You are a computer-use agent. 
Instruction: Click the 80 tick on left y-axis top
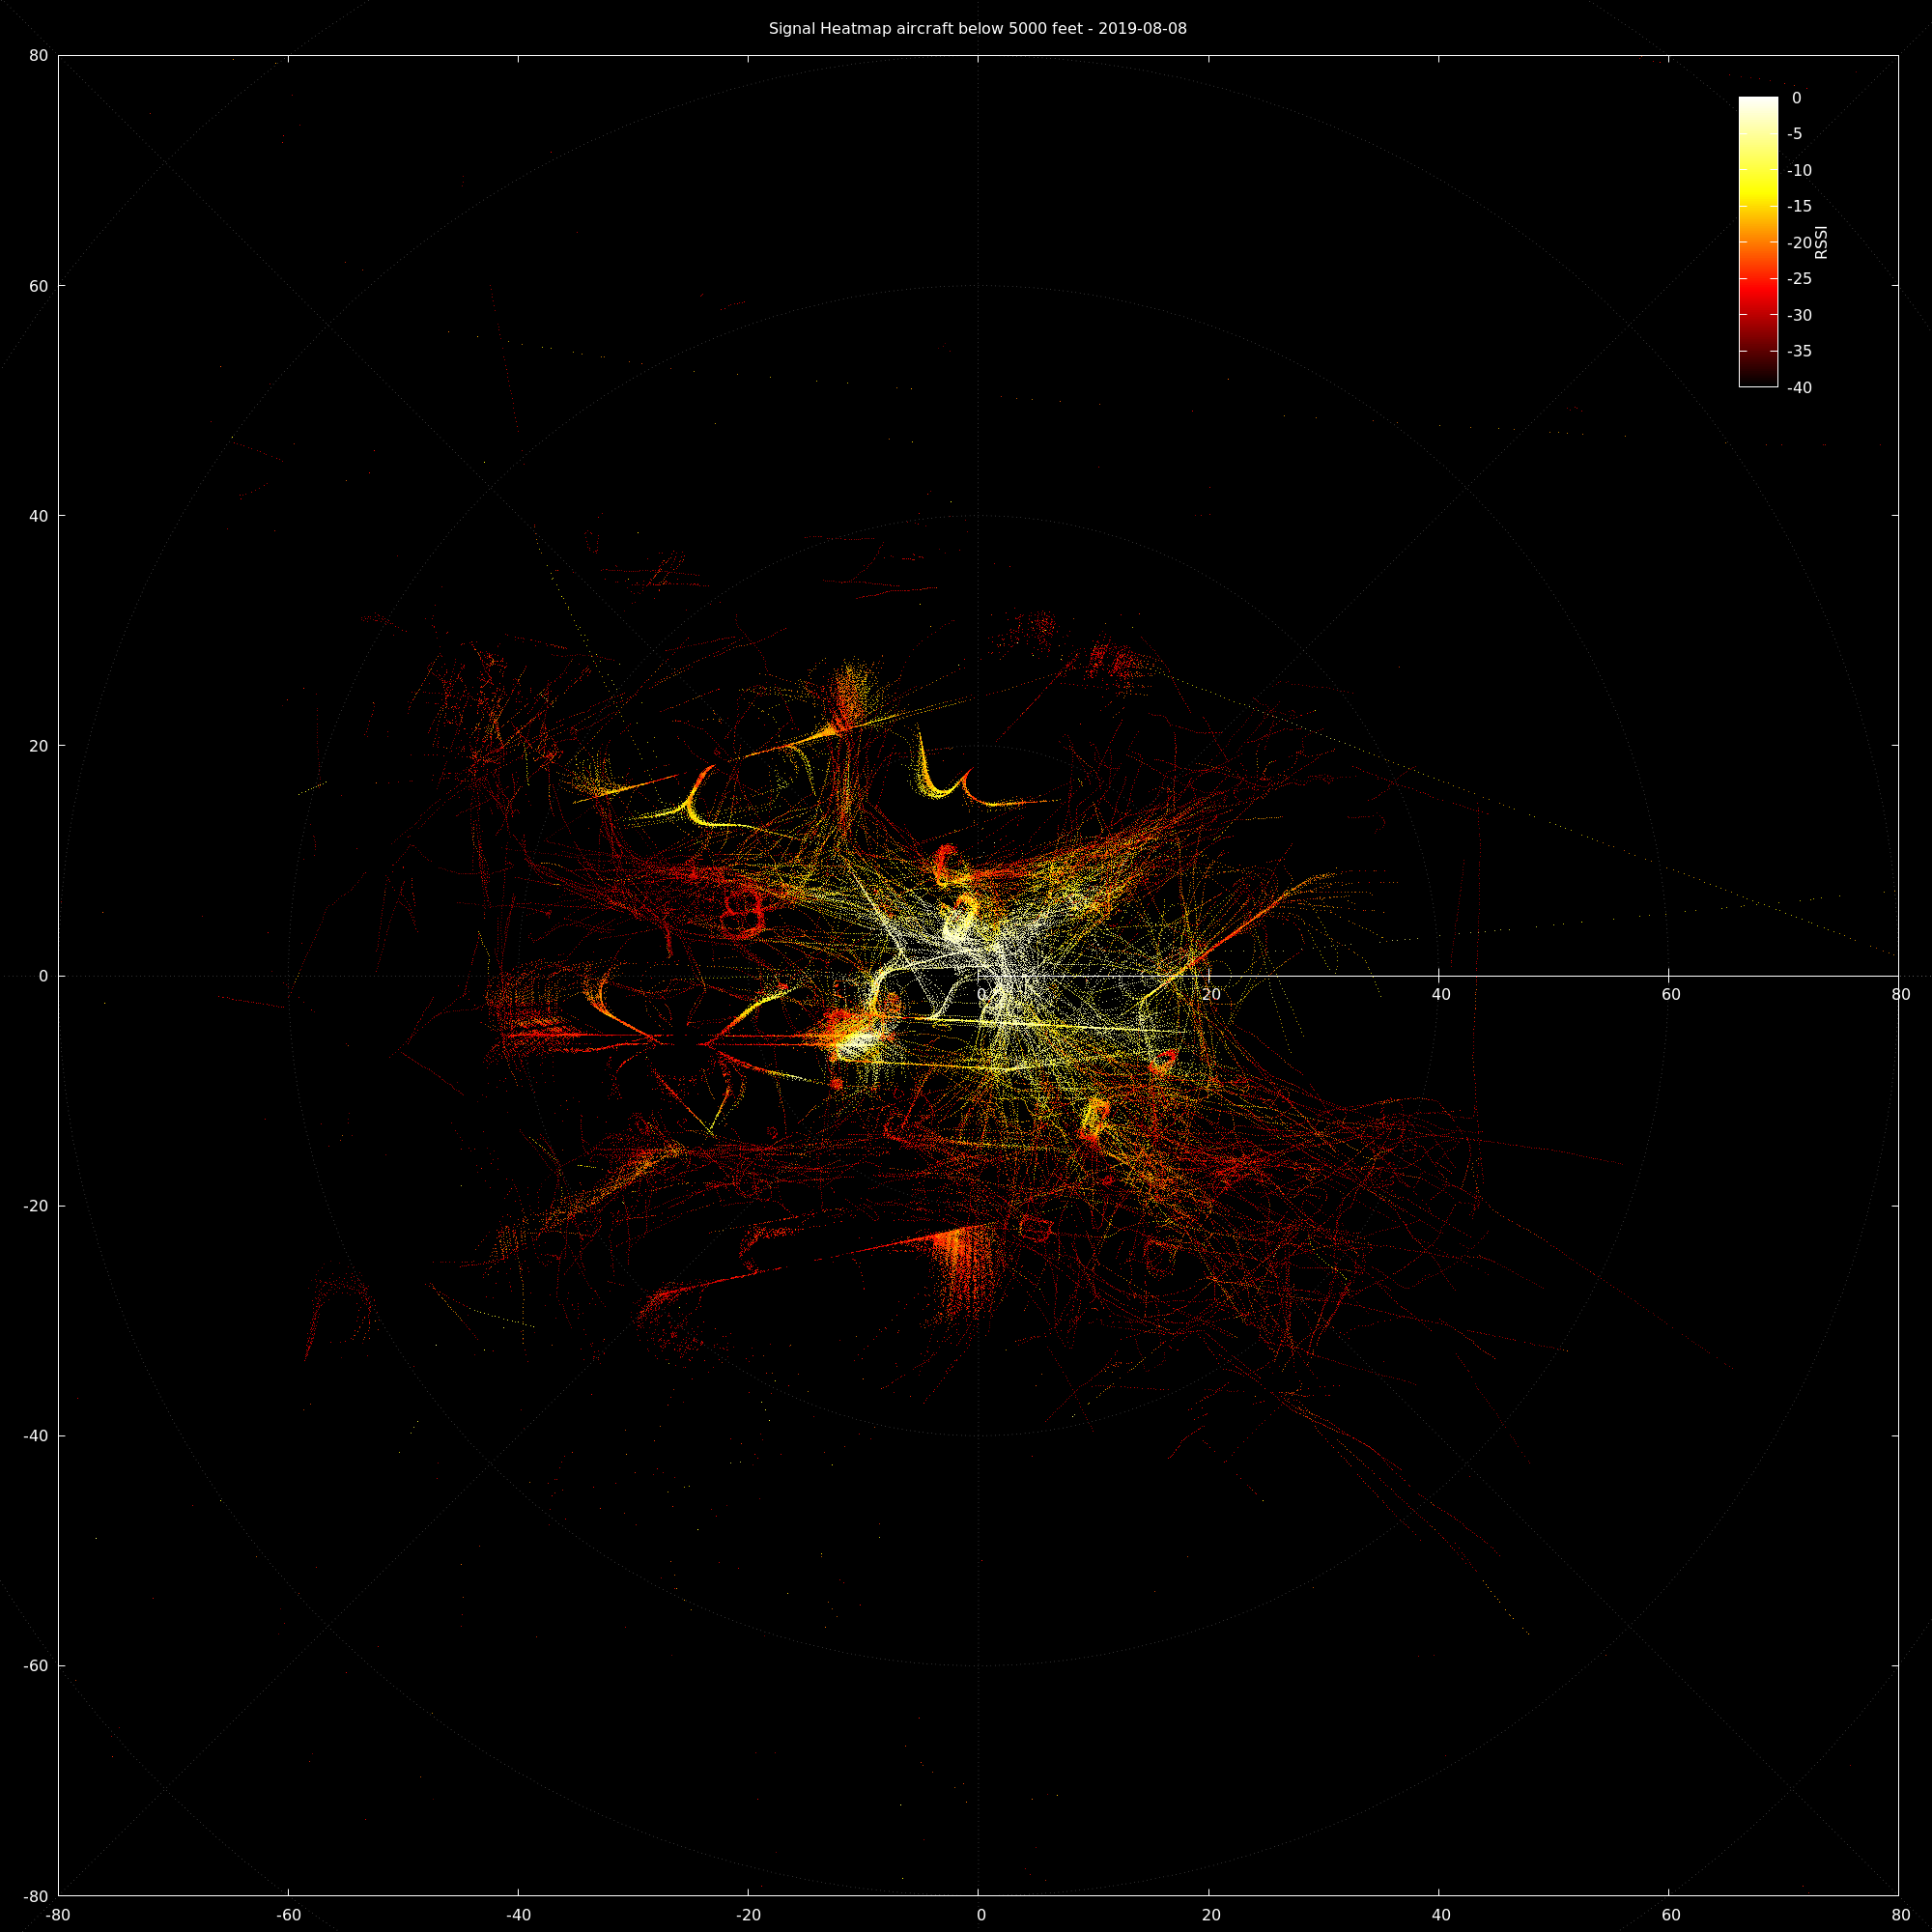(x=38, y=56)
